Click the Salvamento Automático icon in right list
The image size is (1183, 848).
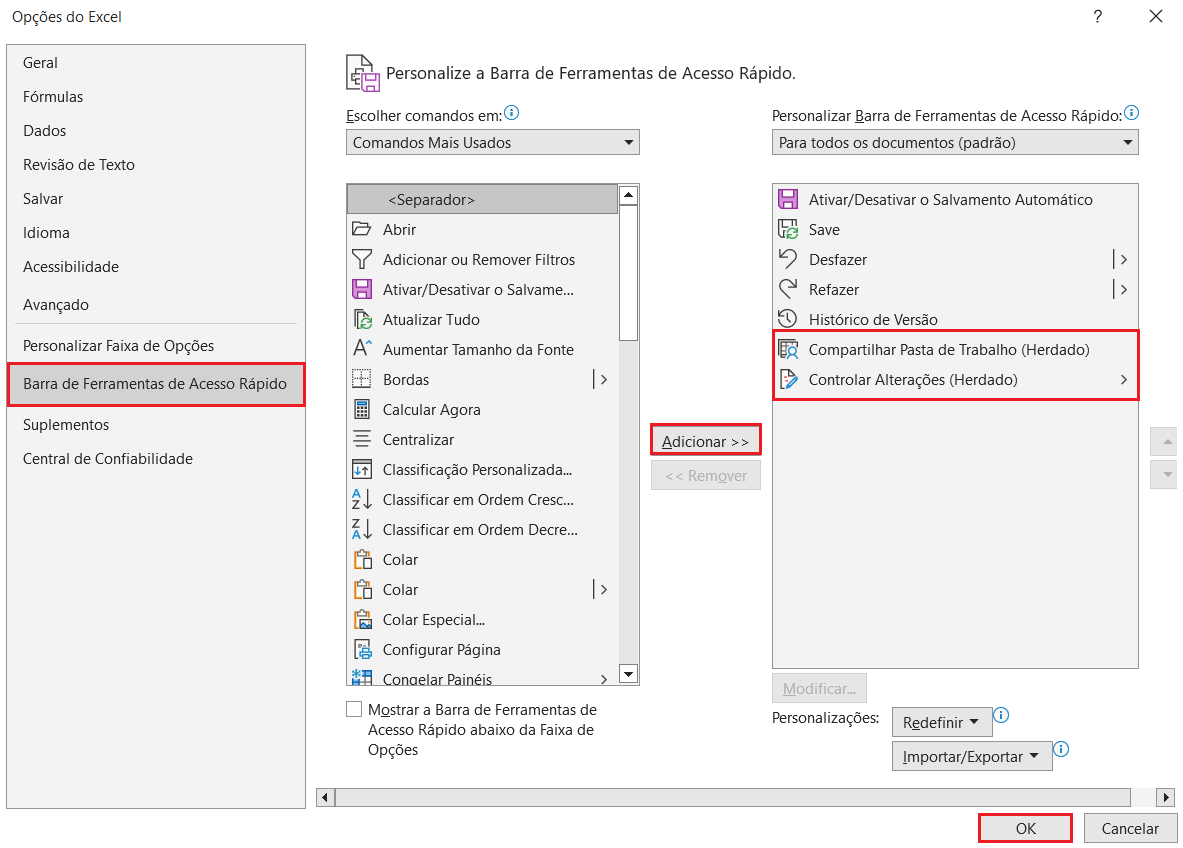(x=788, y=199)
